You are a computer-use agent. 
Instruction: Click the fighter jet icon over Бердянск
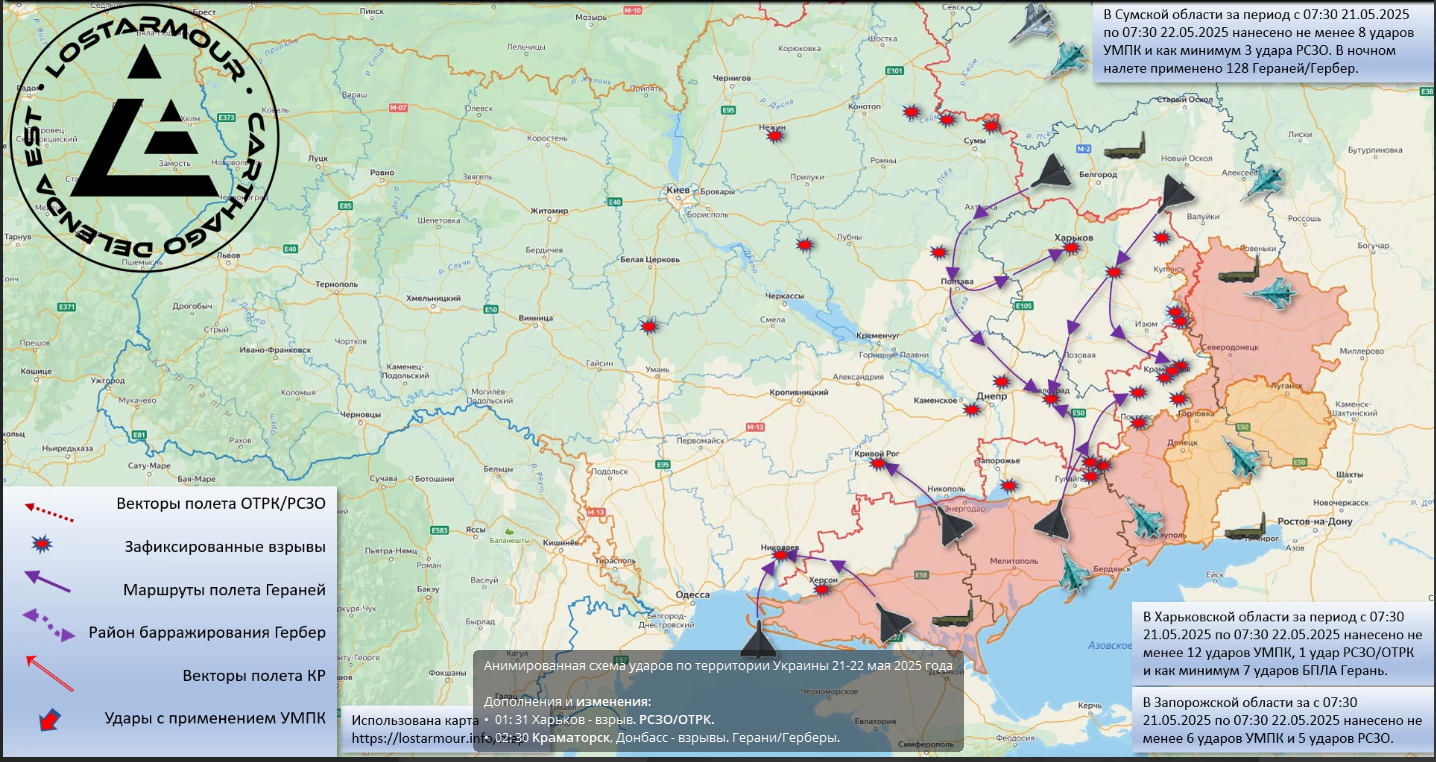(1072, 571)
